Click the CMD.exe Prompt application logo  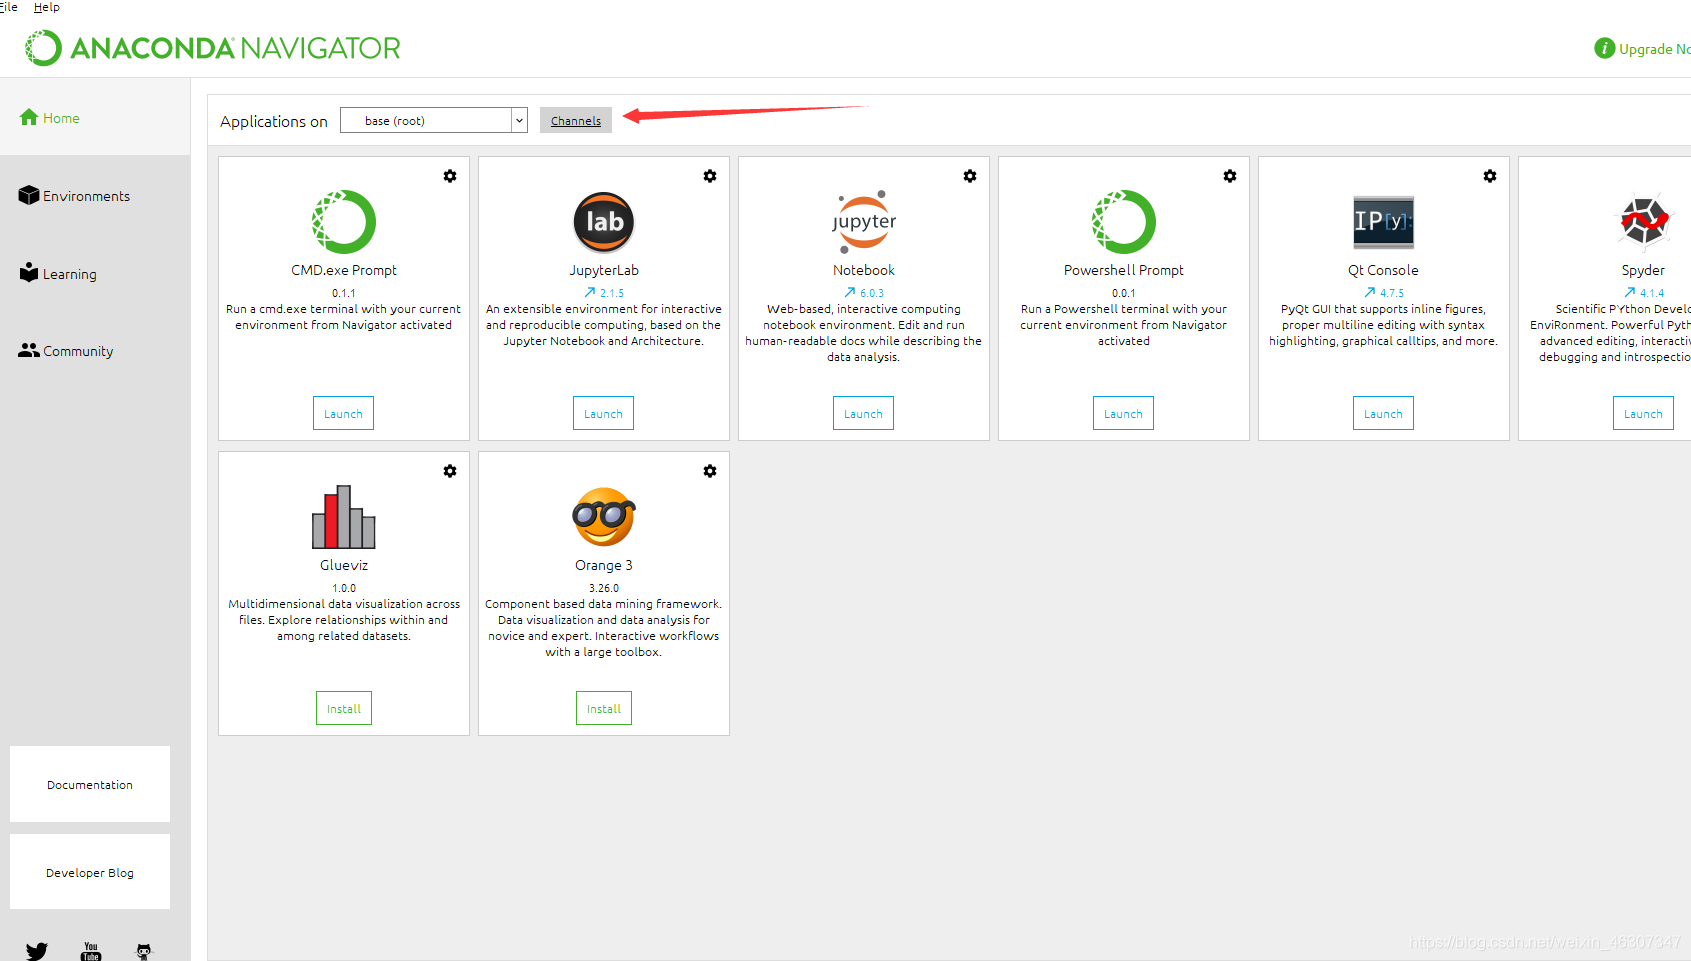344,222
